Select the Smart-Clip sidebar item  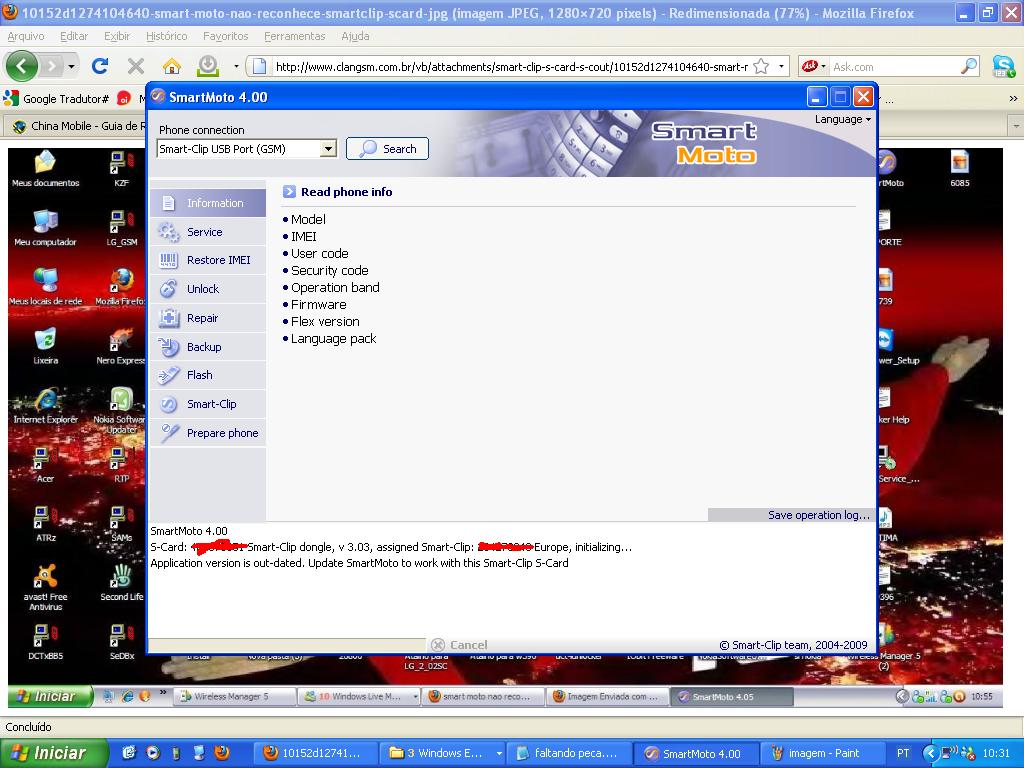click(208, 404)
